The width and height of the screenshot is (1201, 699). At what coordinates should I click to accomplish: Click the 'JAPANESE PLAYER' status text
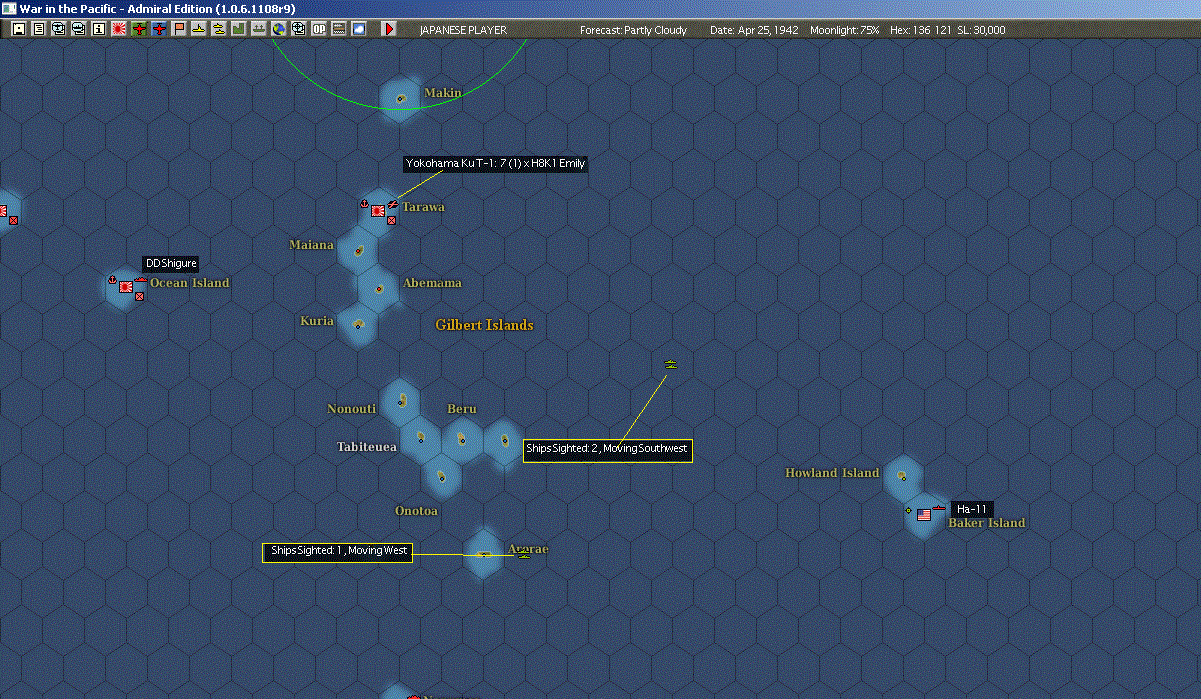click(463, 30)
